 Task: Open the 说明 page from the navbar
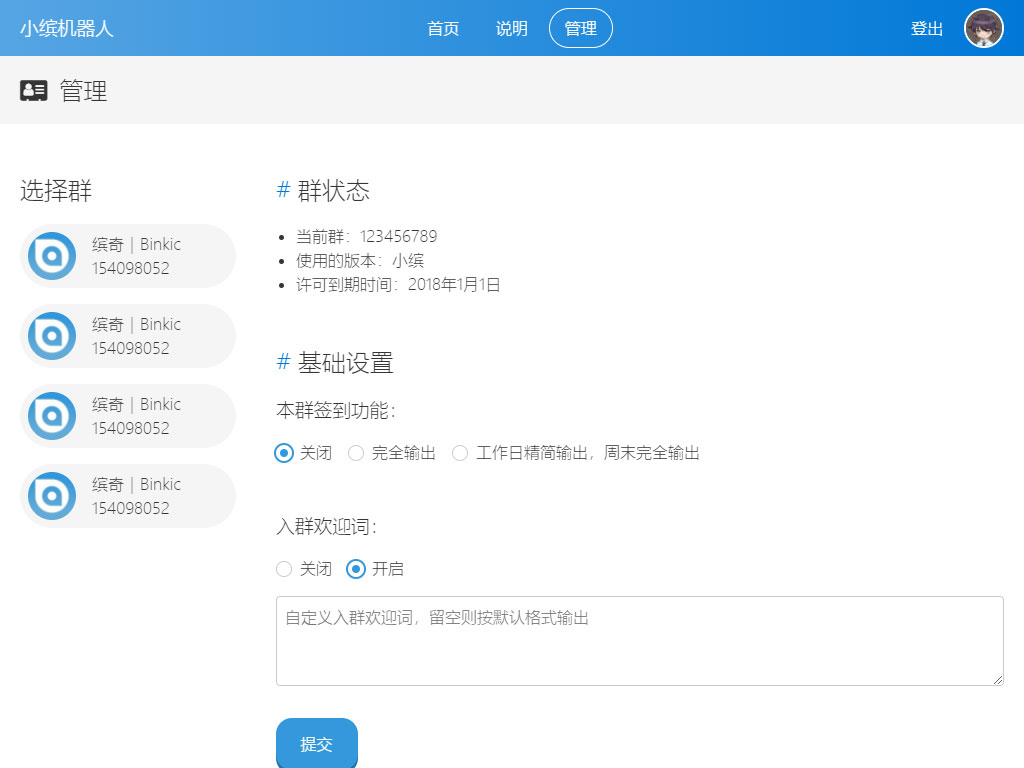coord(512,28)
